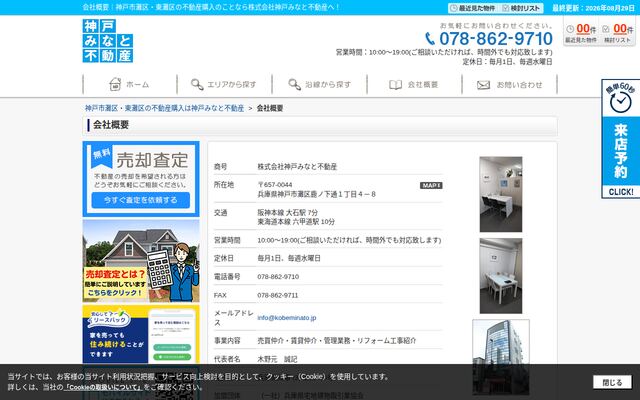Open お問い合わせ navigation item
This screenshot has height=400, width=640.
(x=509, y=84)
